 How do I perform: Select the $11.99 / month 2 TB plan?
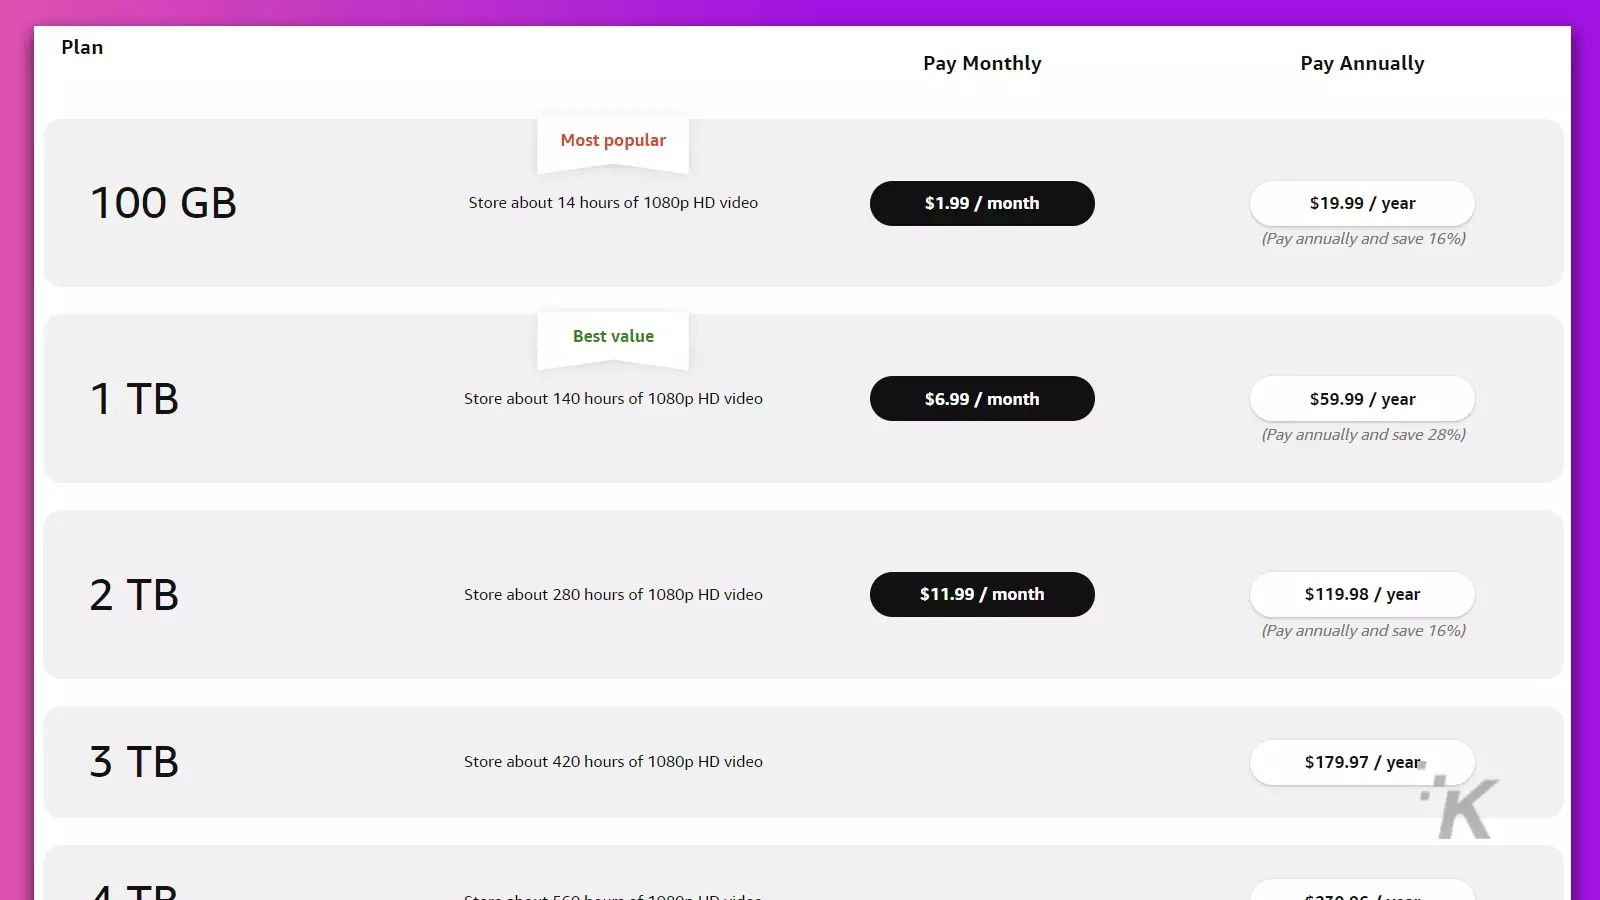[x=982, y=594]
